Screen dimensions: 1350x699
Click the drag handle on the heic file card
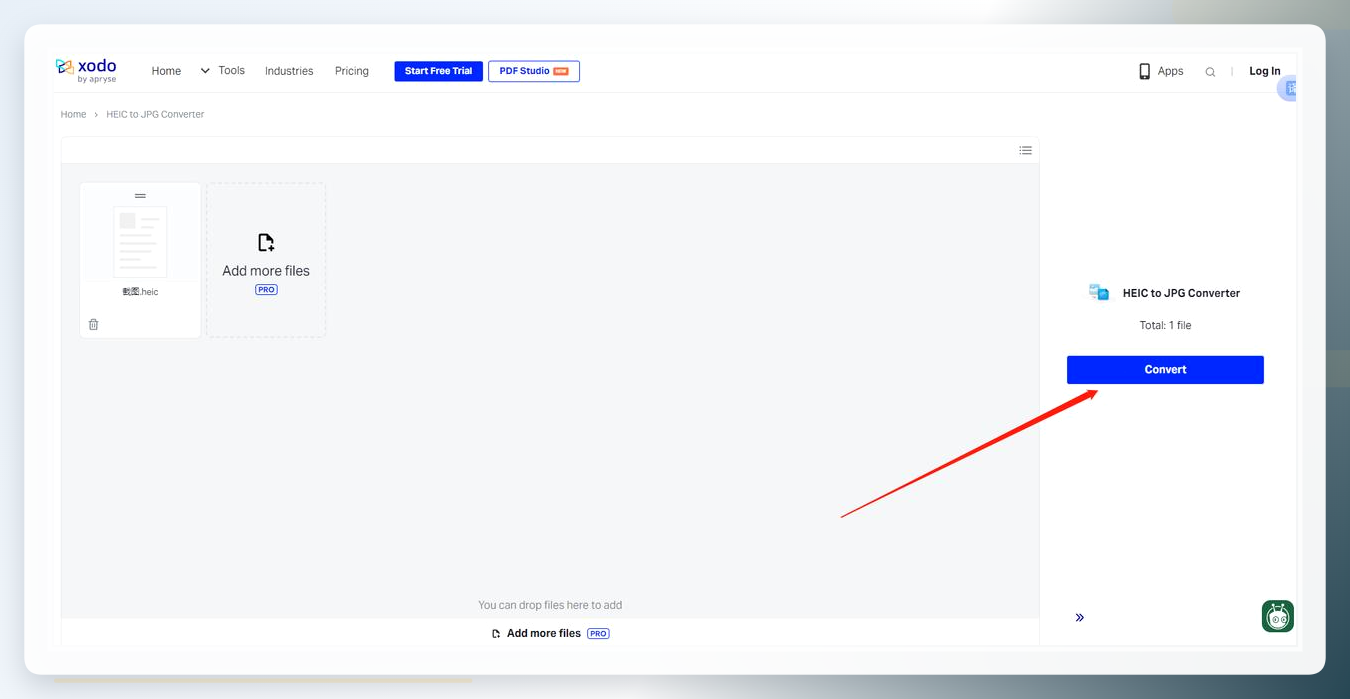click(x=140, y=195)
